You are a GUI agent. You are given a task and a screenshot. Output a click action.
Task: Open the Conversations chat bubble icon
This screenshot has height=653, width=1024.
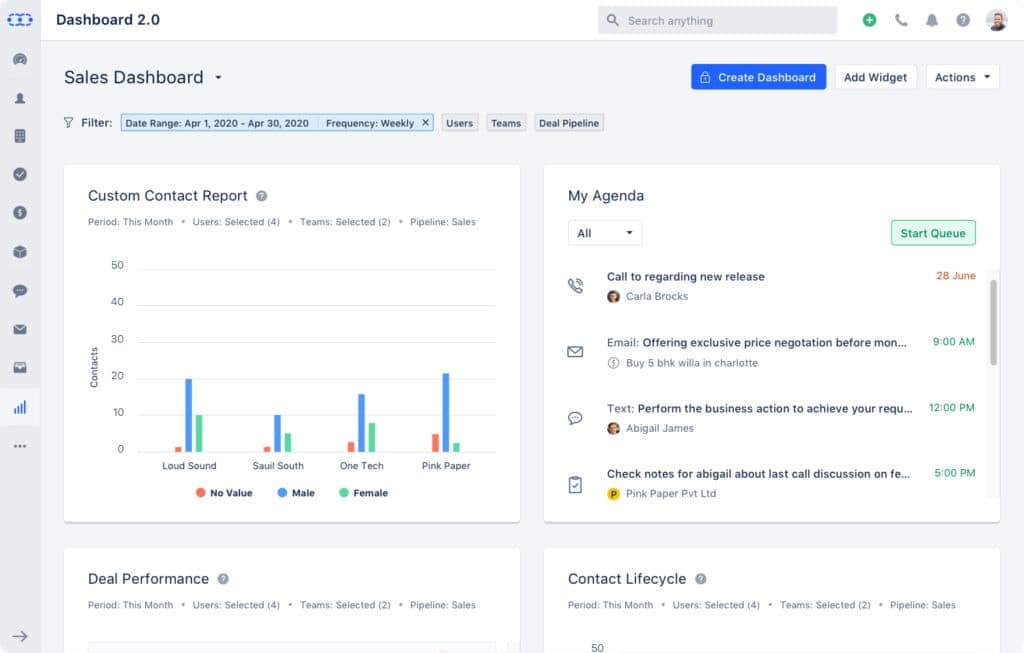(x=20, y=290)
